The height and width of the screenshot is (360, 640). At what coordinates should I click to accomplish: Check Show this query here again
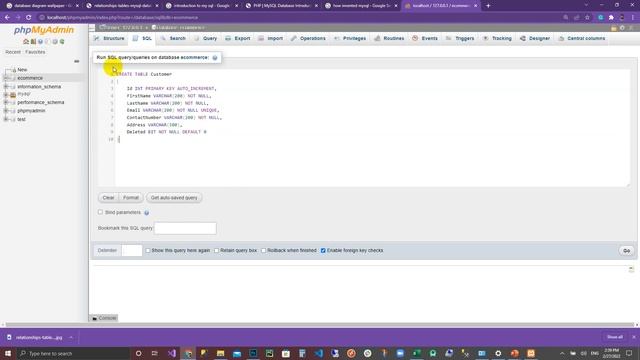148,251
